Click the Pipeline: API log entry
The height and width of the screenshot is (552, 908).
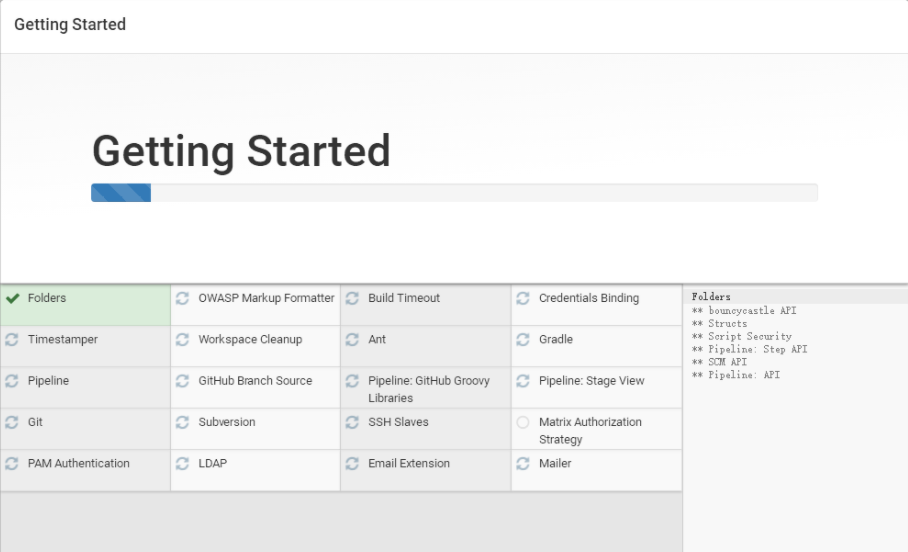[x=736, y=374]
